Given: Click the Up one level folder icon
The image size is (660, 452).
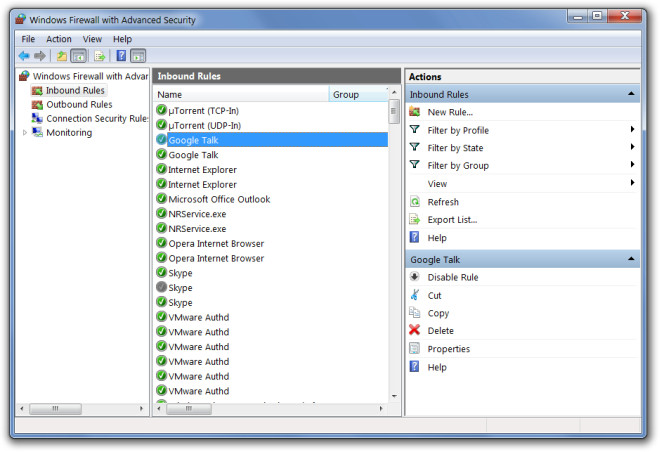Looking at the screenshot, I should [x=62, y=56].
